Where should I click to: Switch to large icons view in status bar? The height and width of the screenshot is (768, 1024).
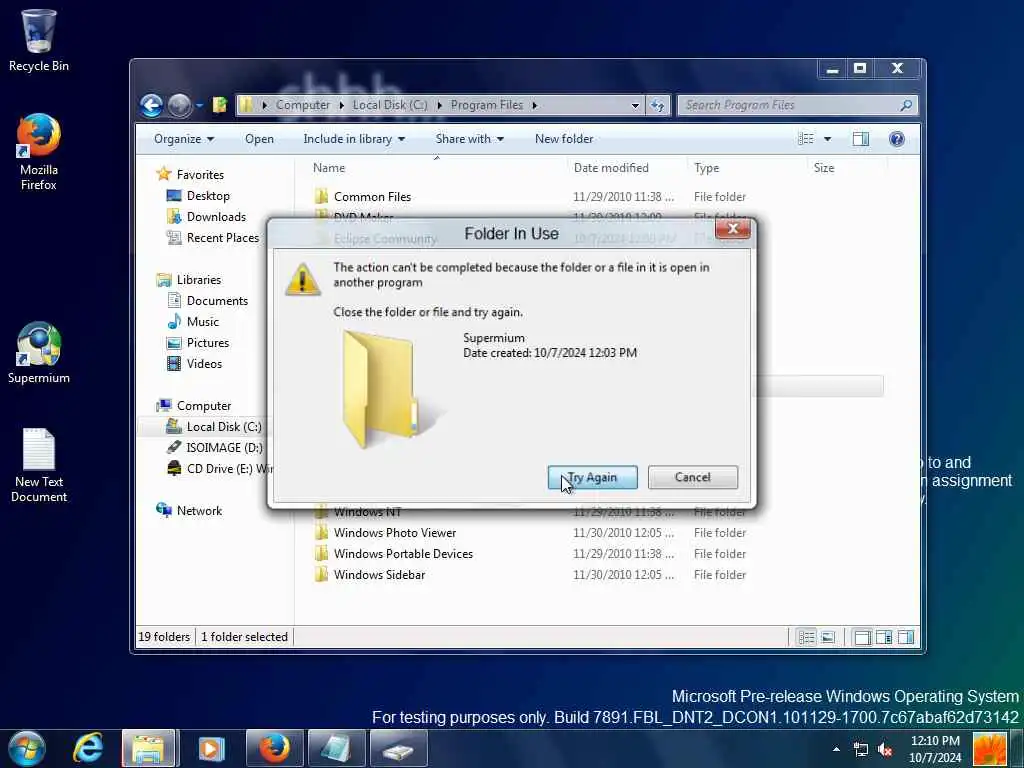(x=827, y=637)
